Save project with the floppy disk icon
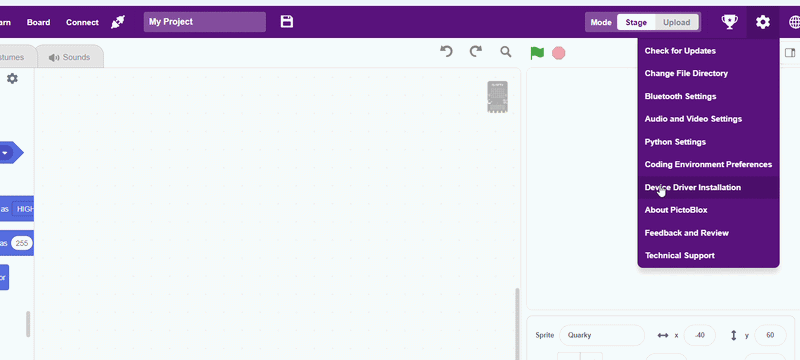 tap(287, 21)
